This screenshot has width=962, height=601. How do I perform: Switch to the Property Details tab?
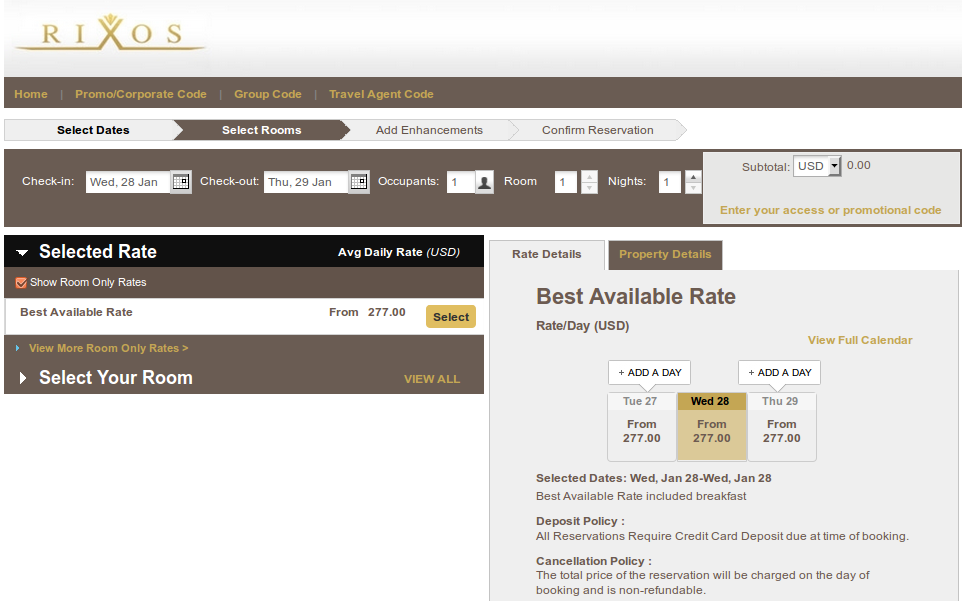coord(665,254)
